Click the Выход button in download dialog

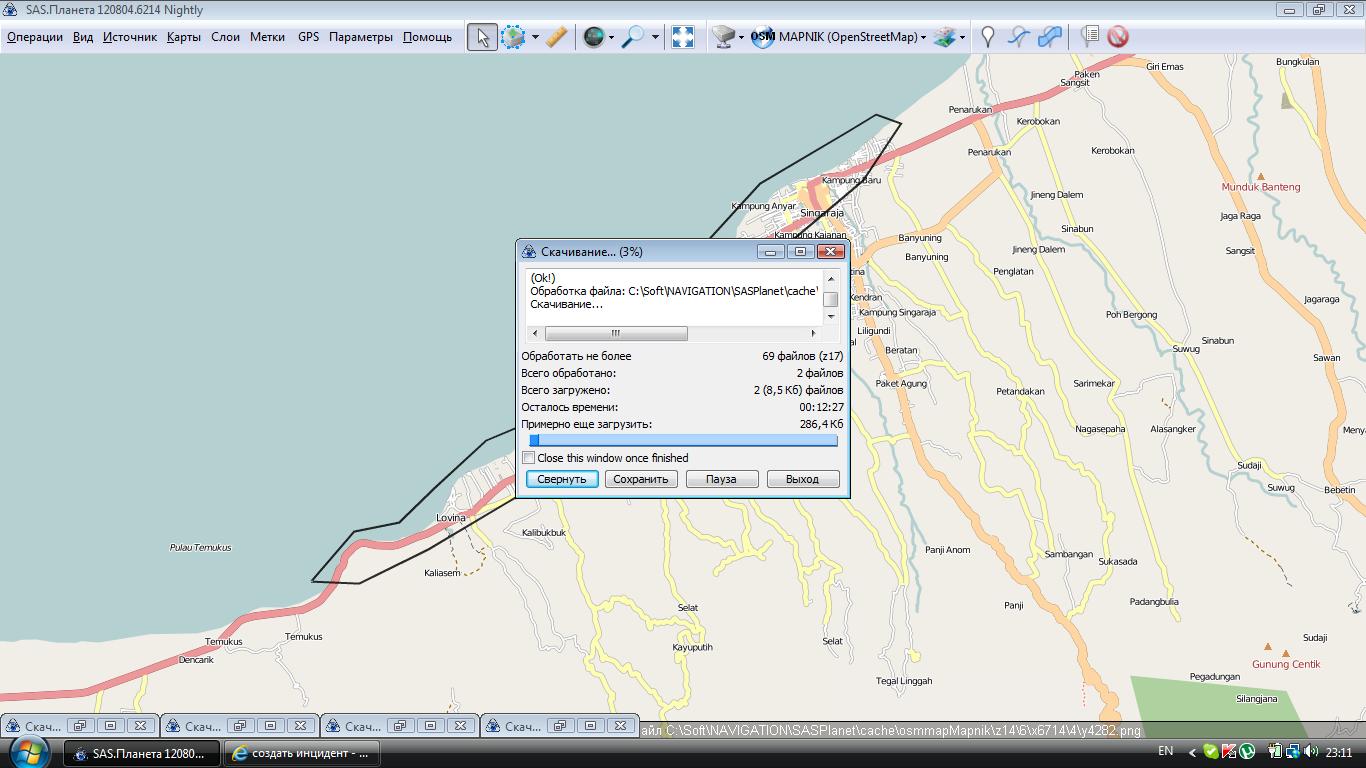pyautogui.click(x=802, y=479)
